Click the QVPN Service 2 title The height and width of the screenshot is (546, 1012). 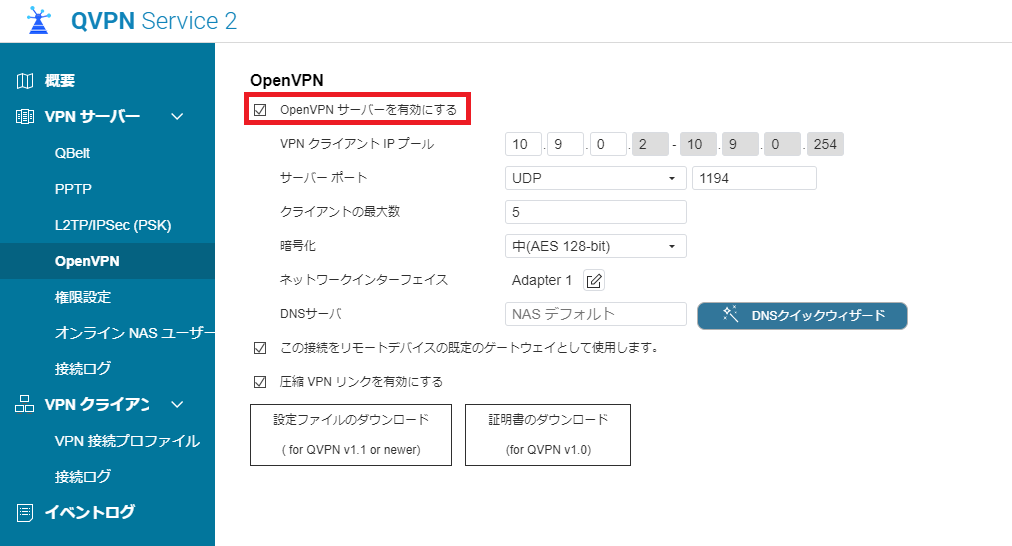click(154, 21)
